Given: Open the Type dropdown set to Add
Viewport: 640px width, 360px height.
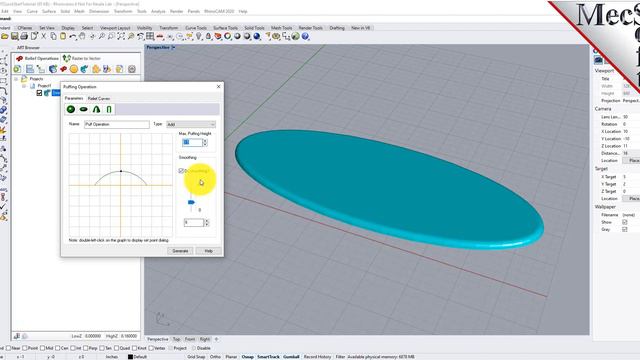Looking at the screenshot, I should (191, 124).
